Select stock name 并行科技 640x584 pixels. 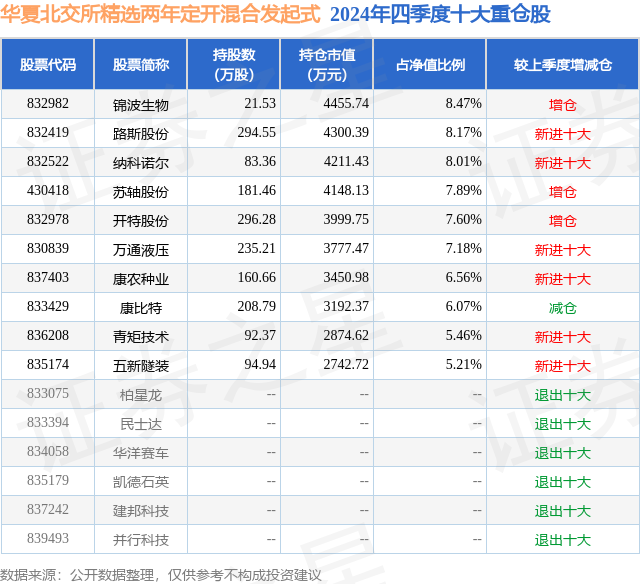click(x=141, y=540)
